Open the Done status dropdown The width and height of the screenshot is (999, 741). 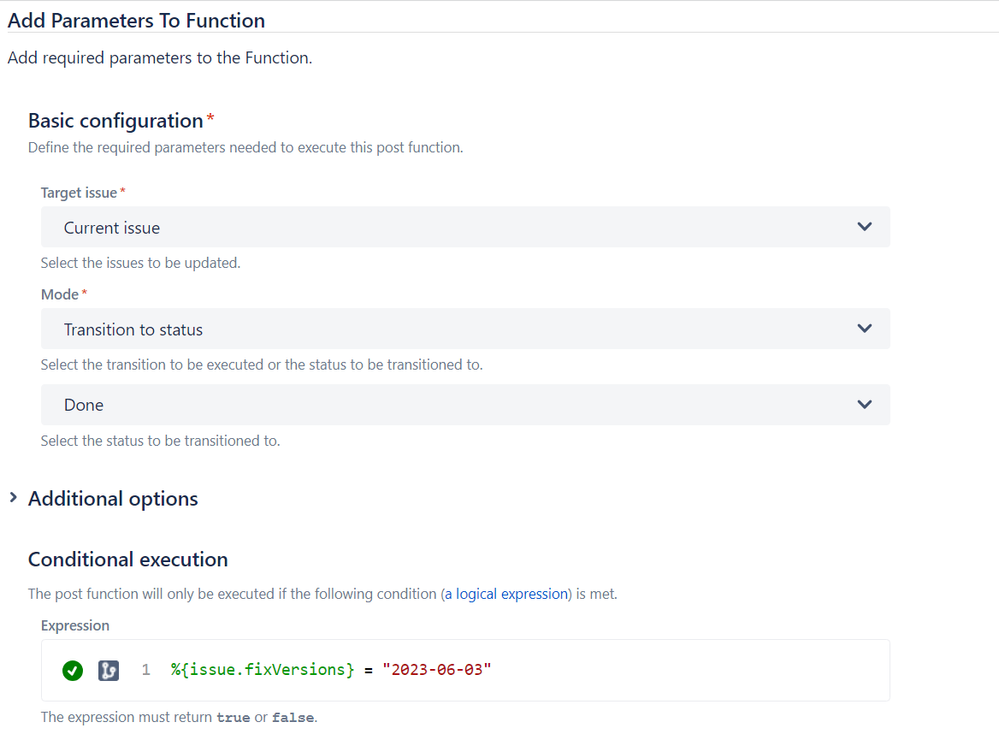point(450,405)
